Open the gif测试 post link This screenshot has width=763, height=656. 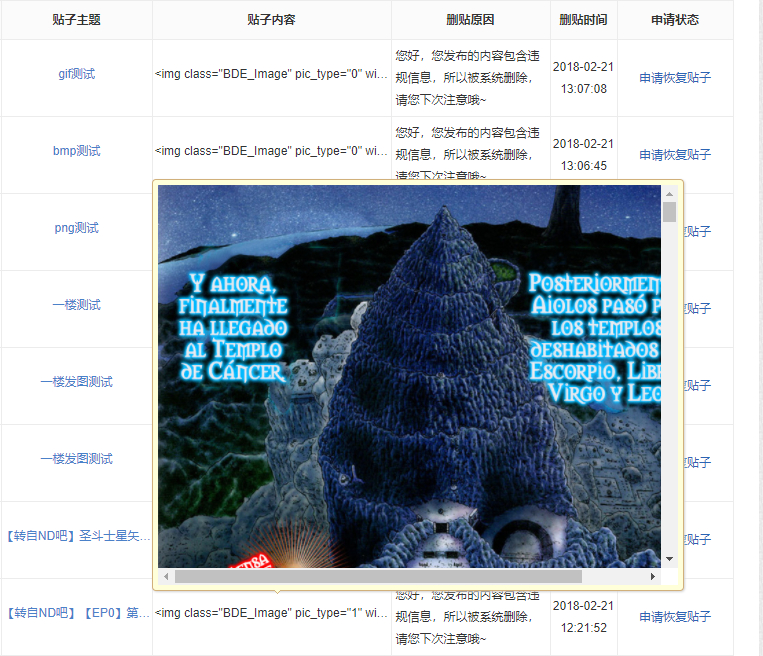pos(76,74)
